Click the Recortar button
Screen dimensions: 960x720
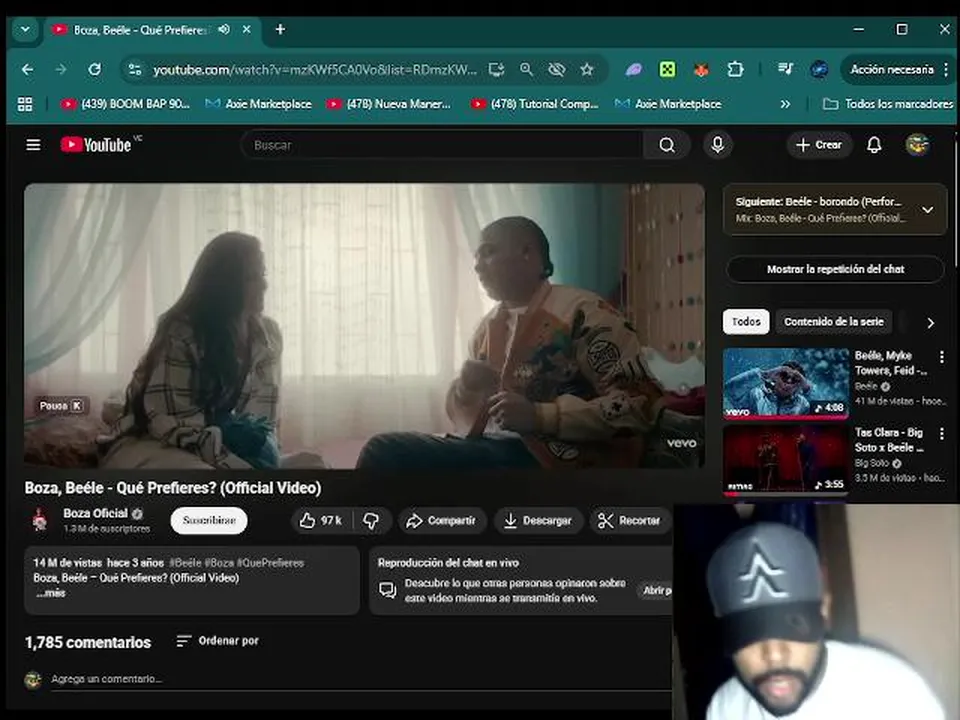pos(630,520)
